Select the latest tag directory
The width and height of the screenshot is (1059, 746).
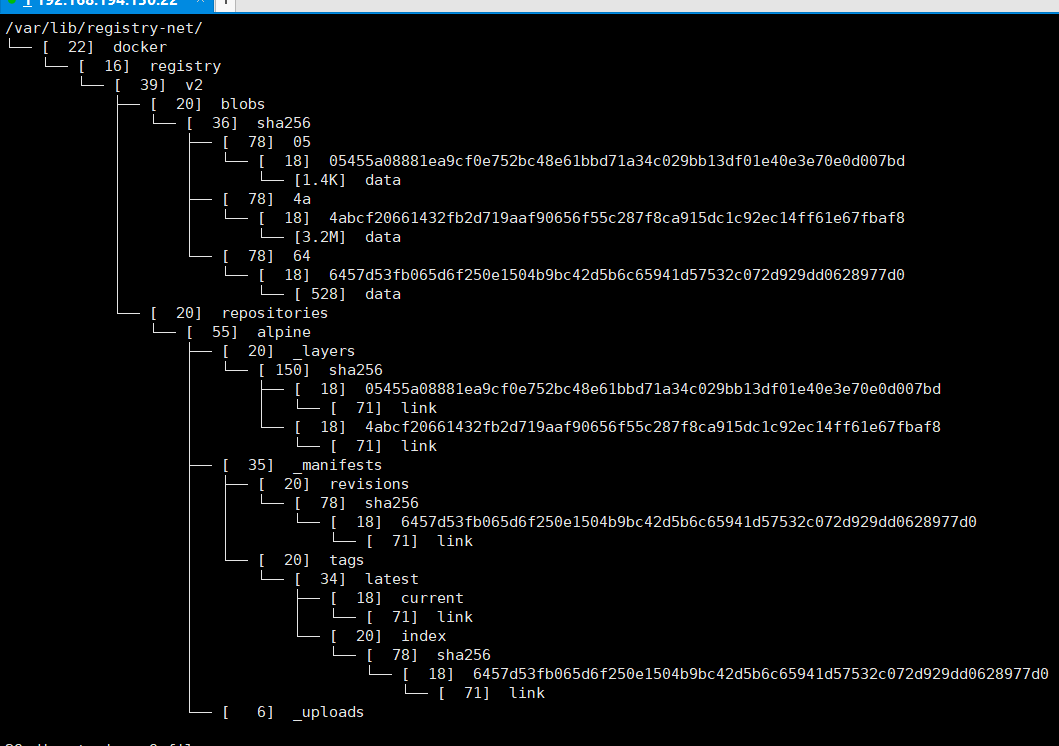click(392, 579)
